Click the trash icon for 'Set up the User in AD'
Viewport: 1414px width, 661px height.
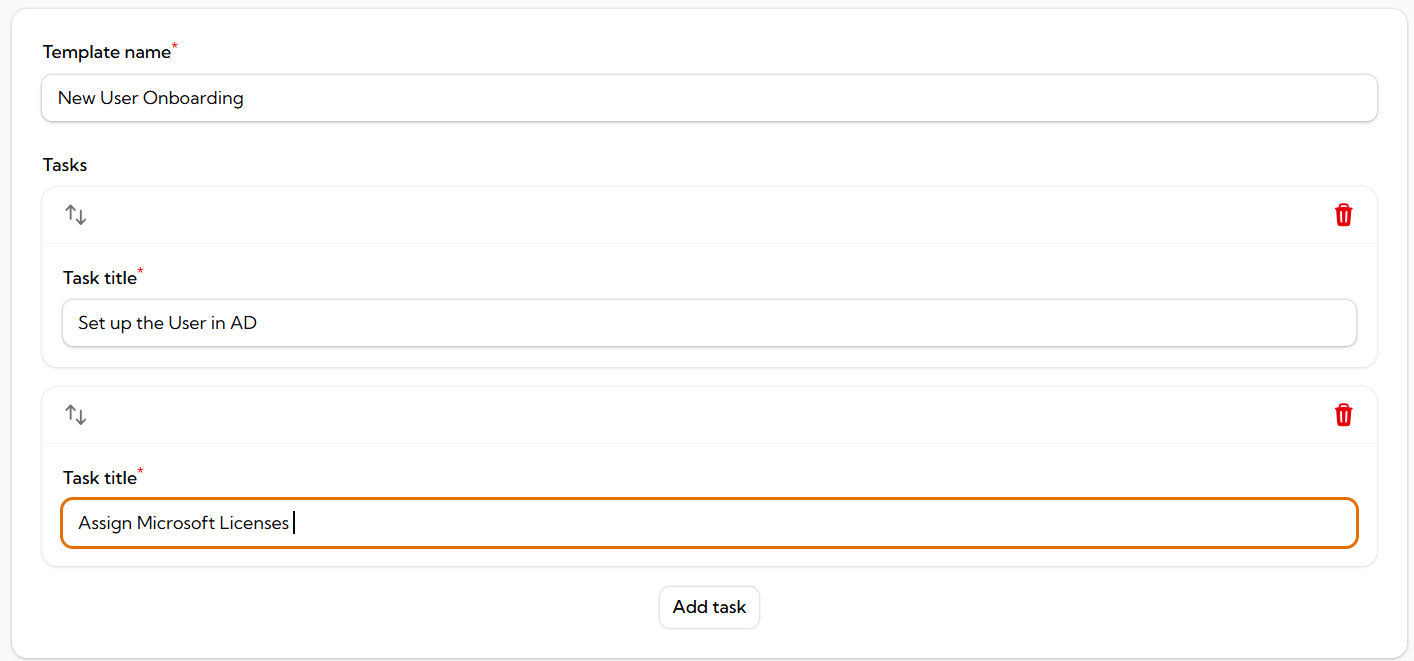point(1344,214)
